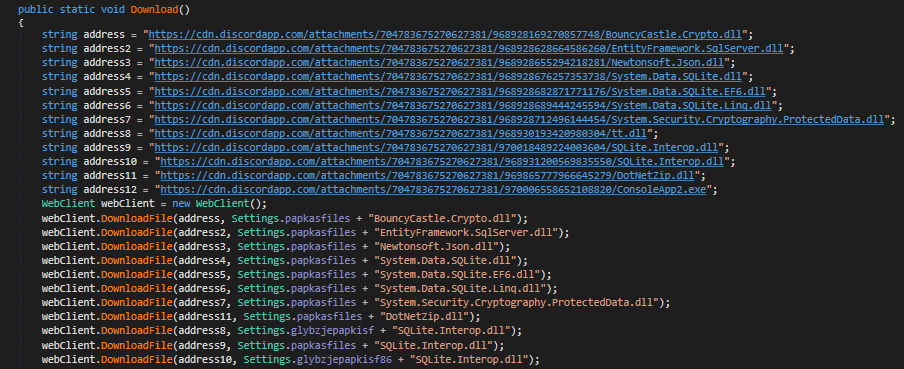904x369 pixels.
Task: Open the BouncyCastle.Crypto.dll Discord URL
Action: (x=445, y=34)
